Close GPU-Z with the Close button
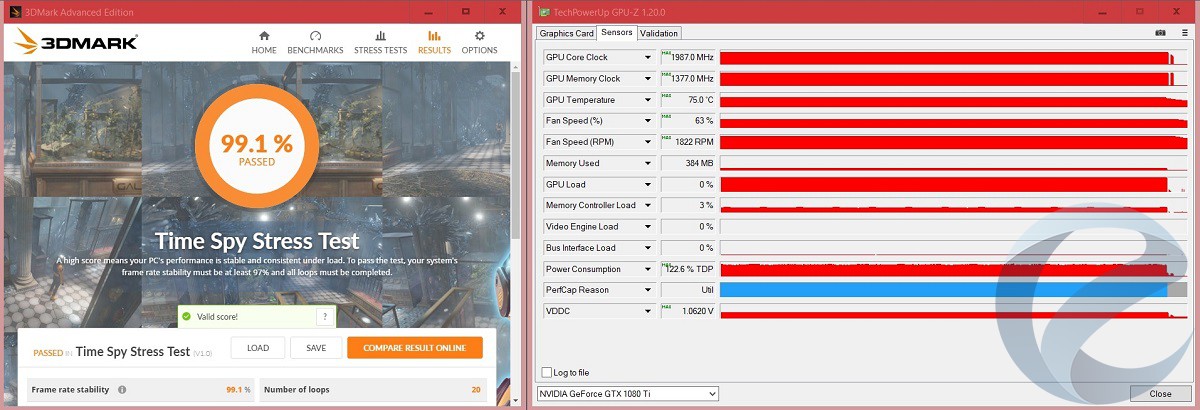Viewport: 1200px width, 410px height. [1160, 394]
